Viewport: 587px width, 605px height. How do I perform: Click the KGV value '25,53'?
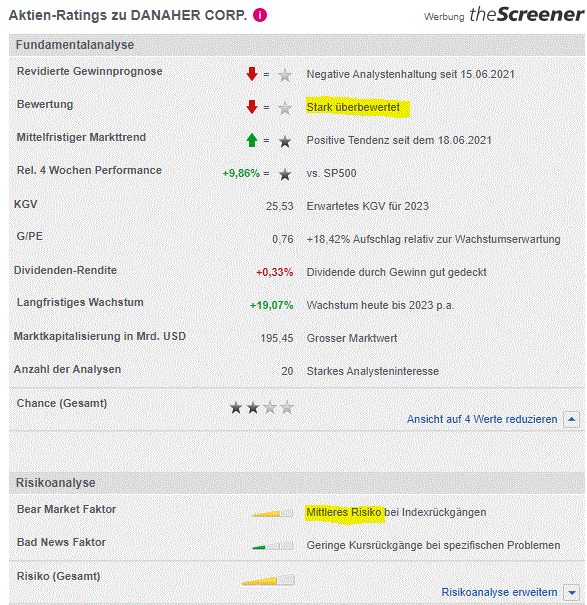pos(279,206)
